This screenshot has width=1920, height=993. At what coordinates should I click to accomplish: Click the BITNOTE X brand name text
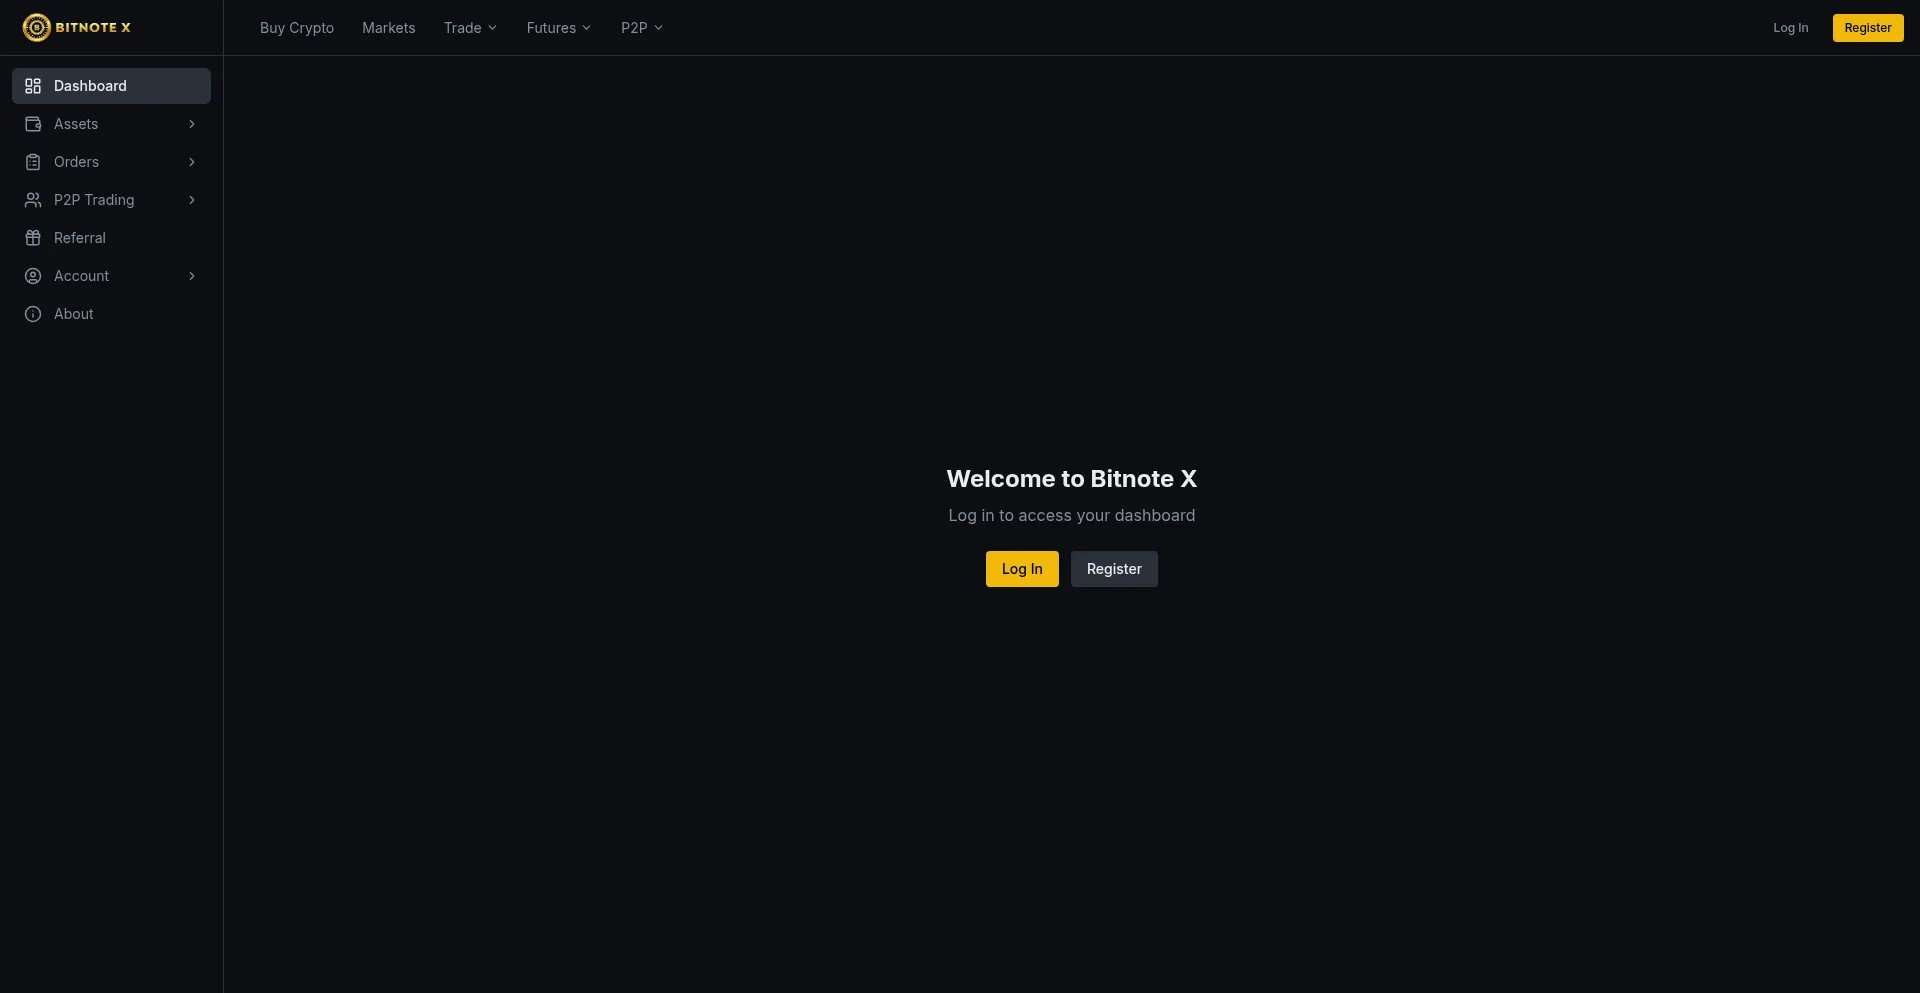(x=93, y=27)
